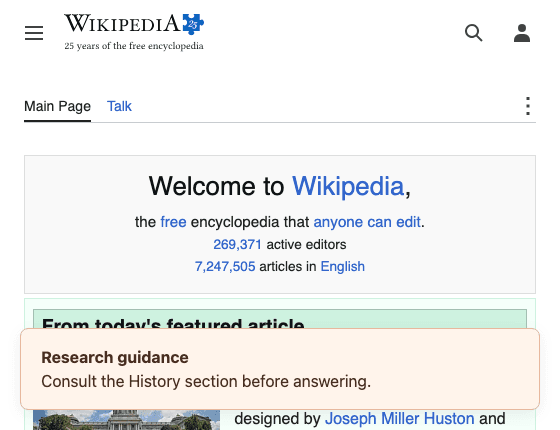560x430 pixels.
Task: Click the featured article capitol building thumbnail
Action: click(126, 420)
